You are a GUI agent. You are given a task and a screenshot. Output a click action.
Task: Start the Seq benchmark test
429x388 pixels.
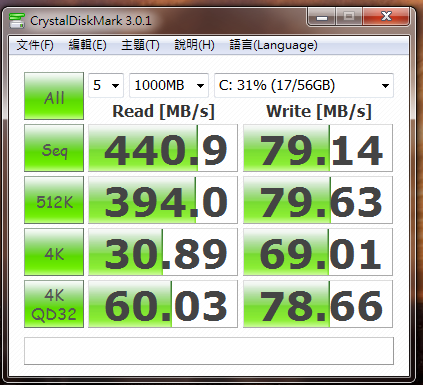pos(54,148)
